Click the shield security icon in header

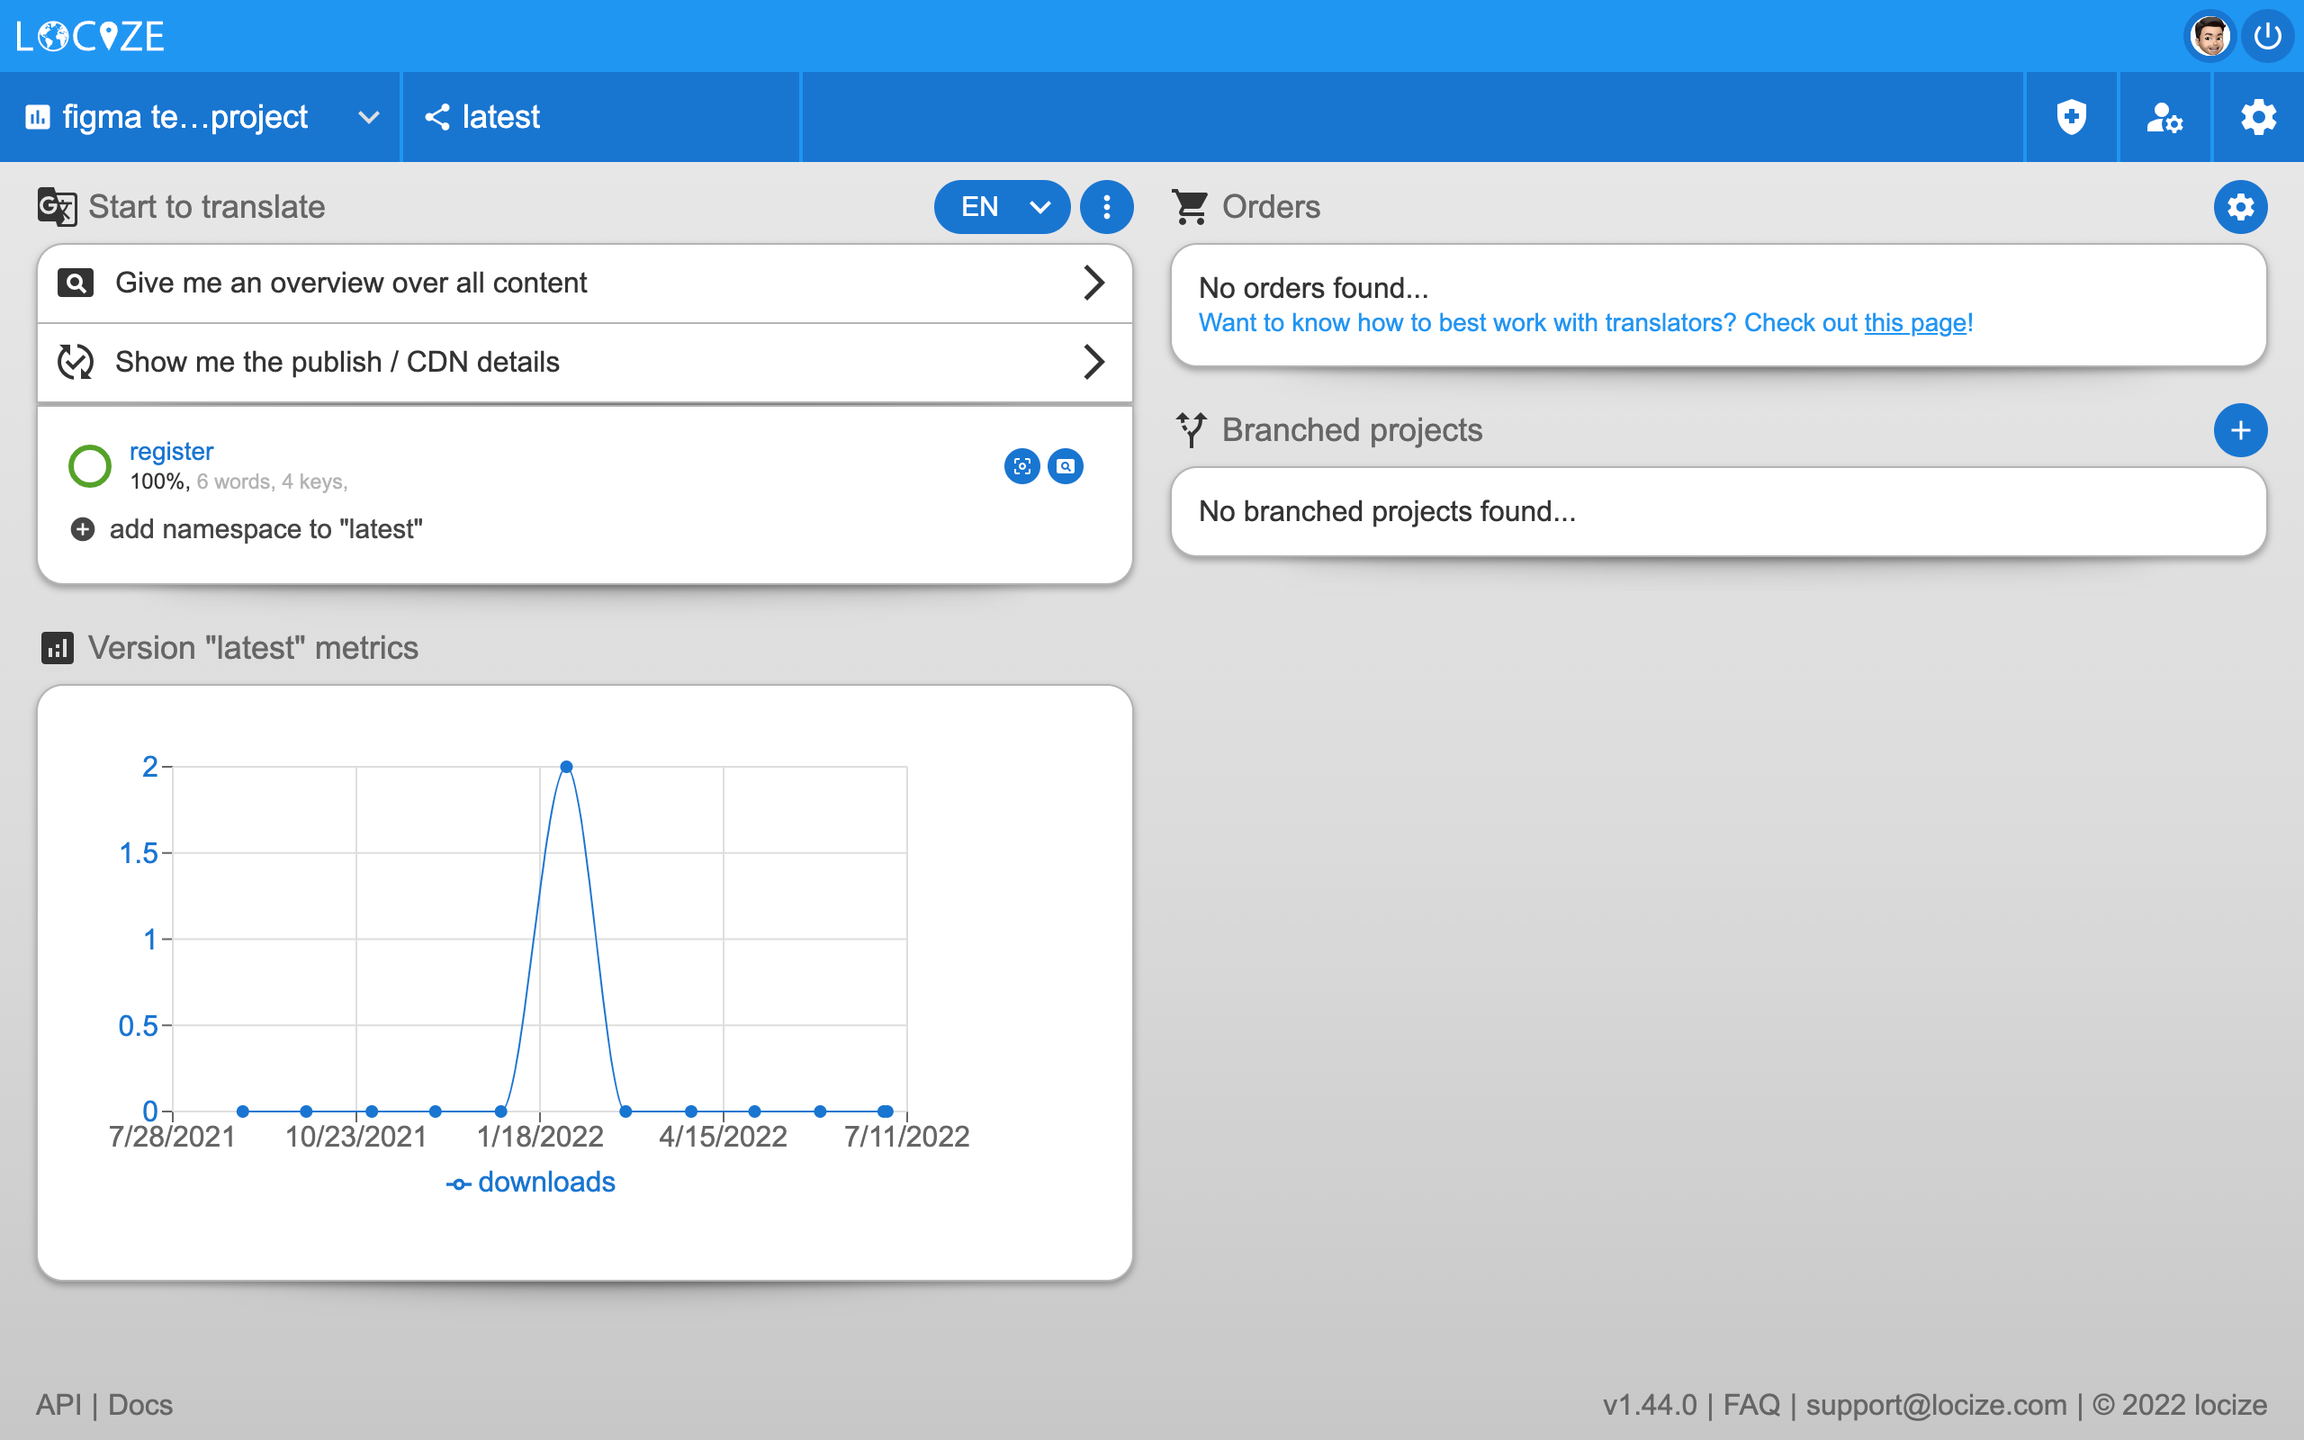pyautogui.click(x=2071, y=117)
